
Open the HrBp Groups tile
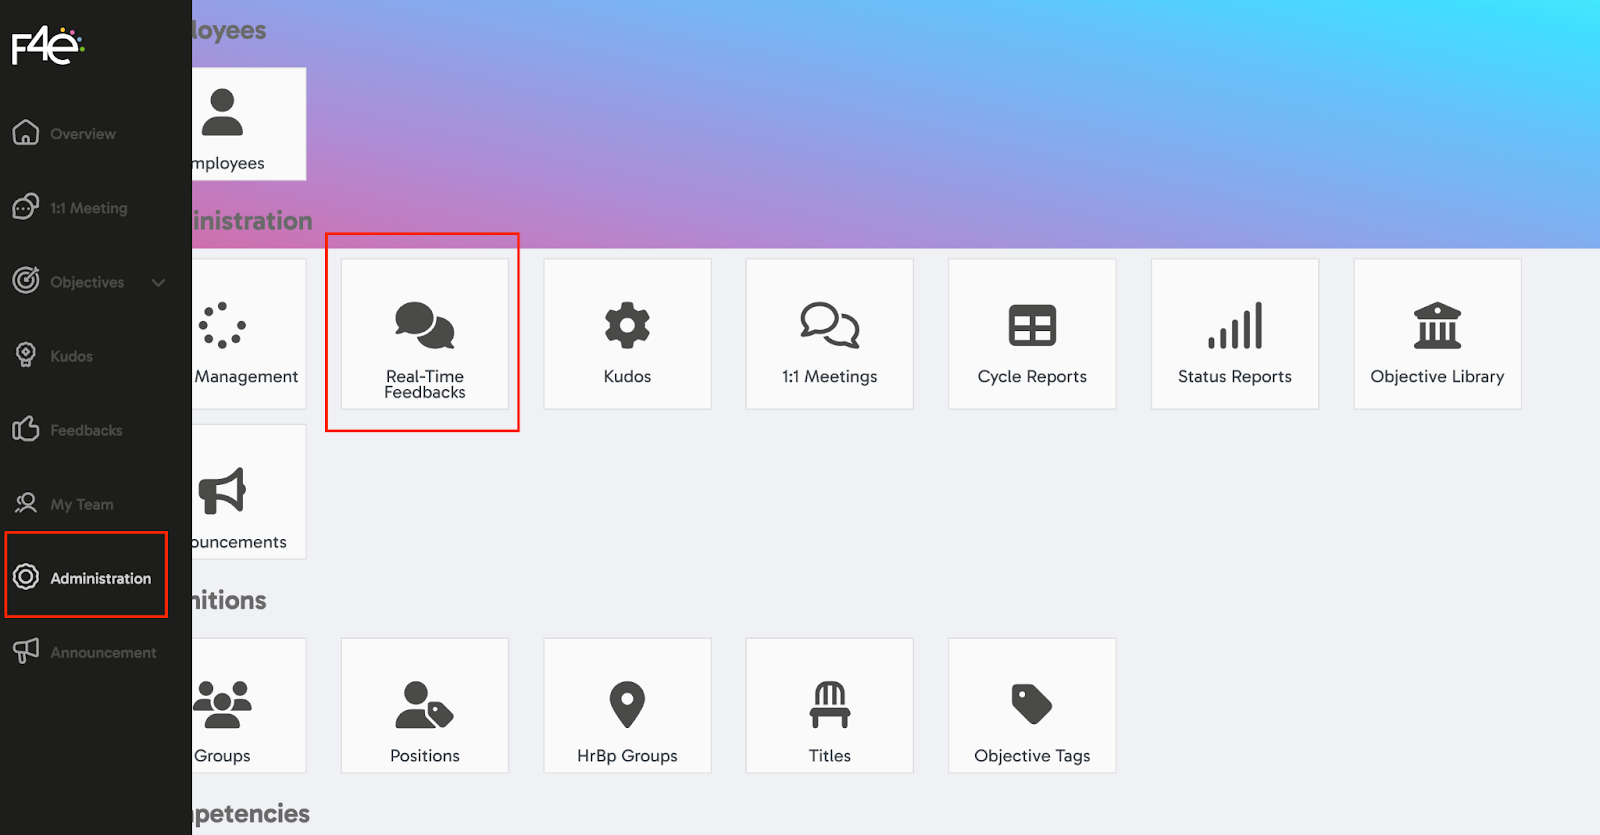pyautogui.click(x=627, y=706)
